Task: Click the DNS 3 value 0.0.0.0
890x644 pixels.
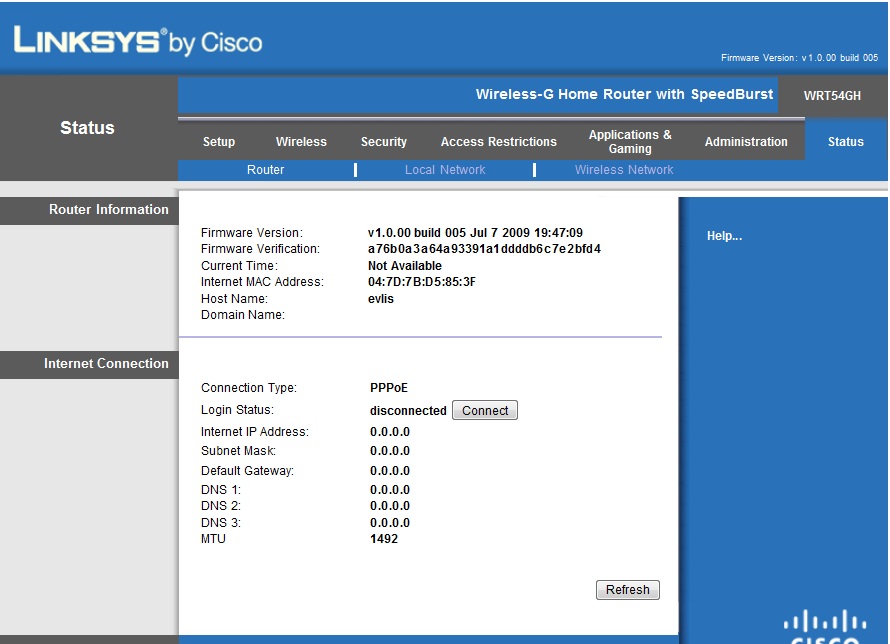Action: point(390,523)
